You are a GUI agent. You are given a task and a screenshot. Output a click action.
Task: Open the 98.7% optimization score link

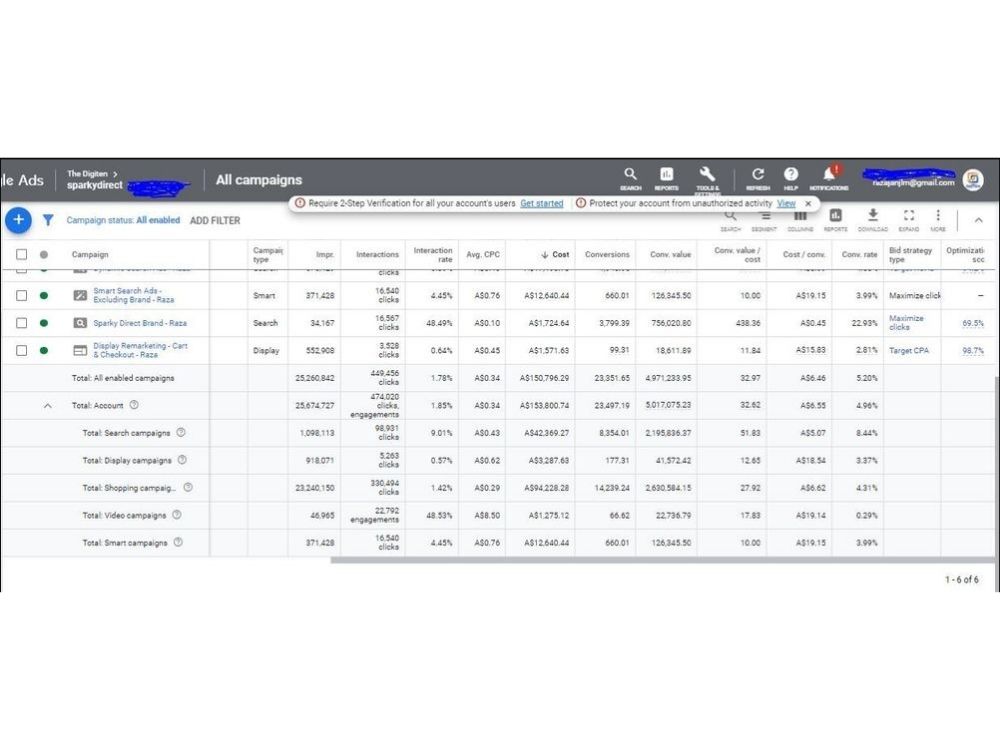[x=973, y=351]
